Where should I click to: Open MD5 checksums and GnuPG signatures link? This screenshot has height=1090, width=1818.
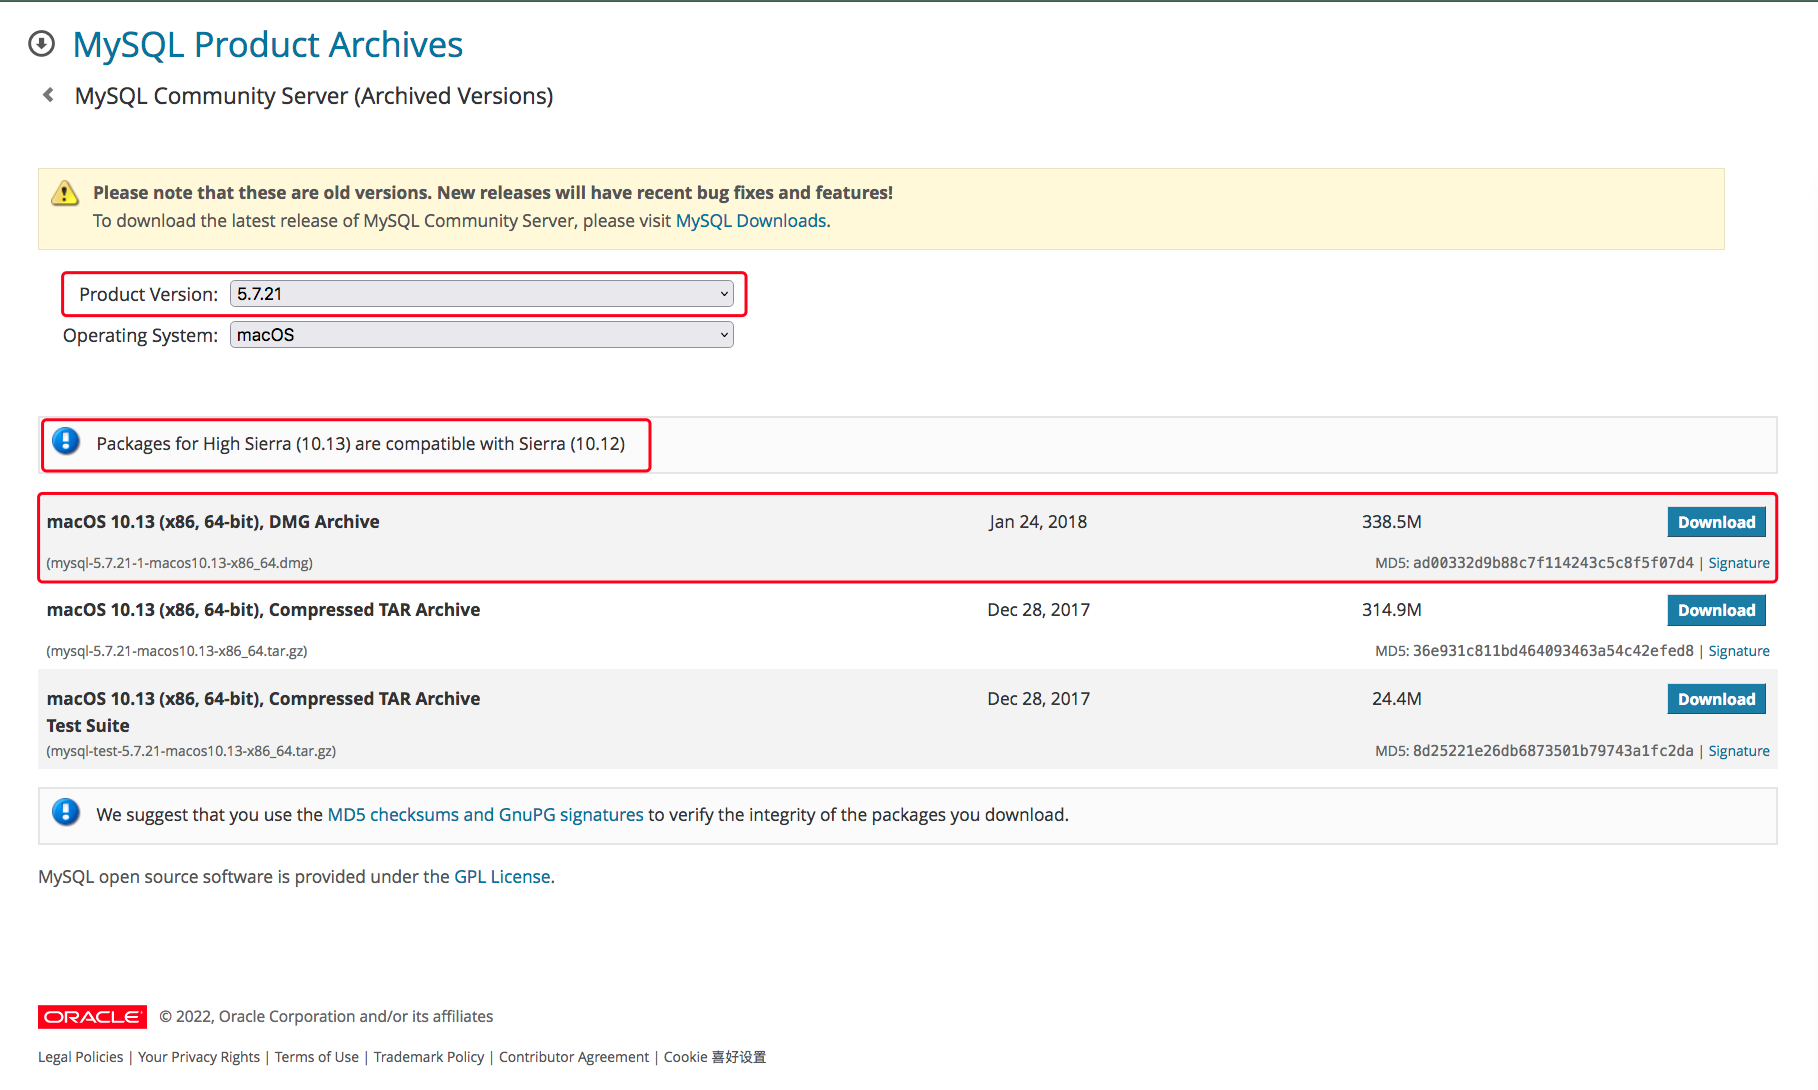coord(486,815)
